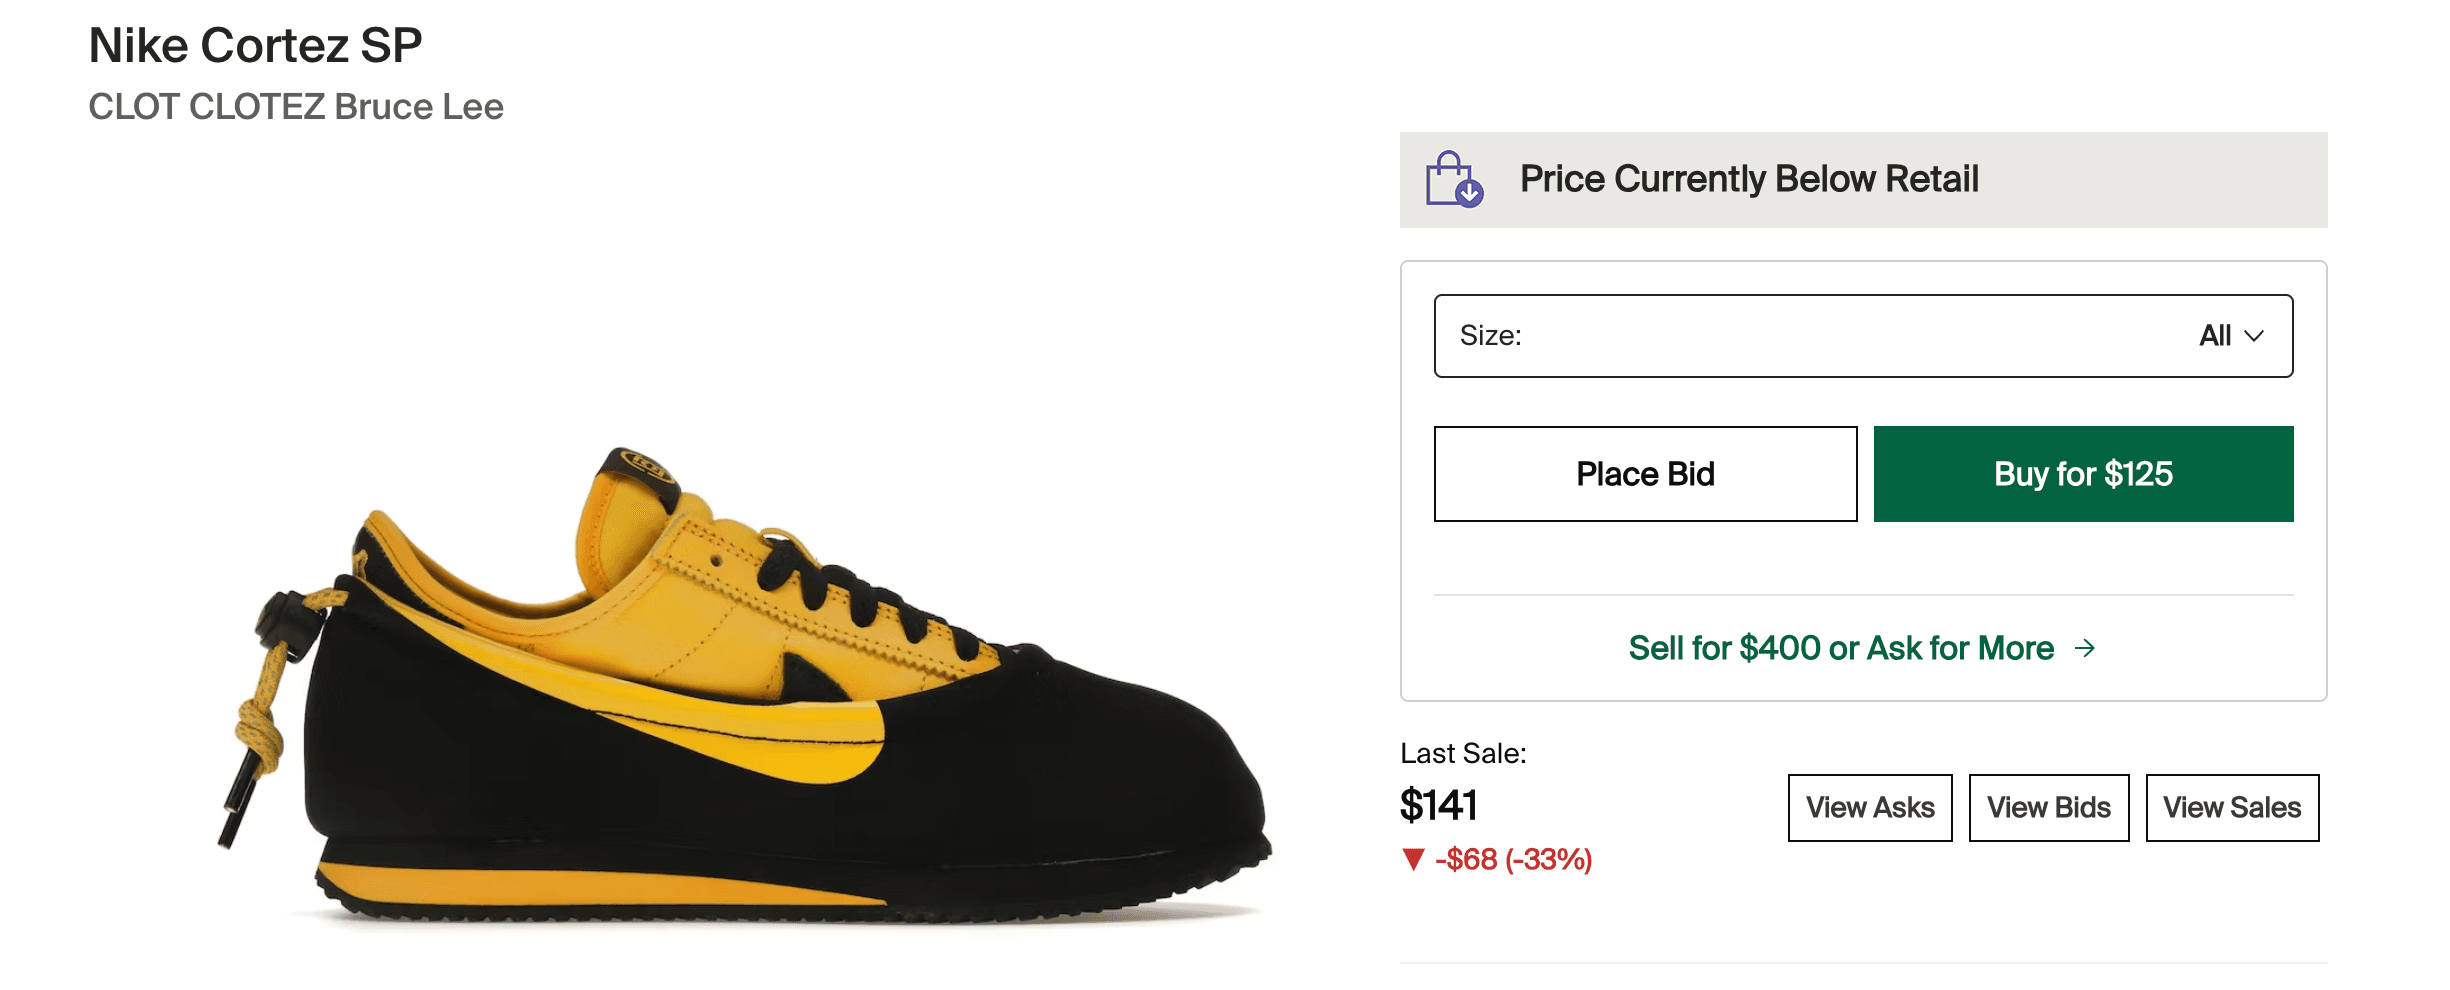2450x990 pixels.
Task: Click the "Size:" label in selector
Action: (x=1490, y=336)
